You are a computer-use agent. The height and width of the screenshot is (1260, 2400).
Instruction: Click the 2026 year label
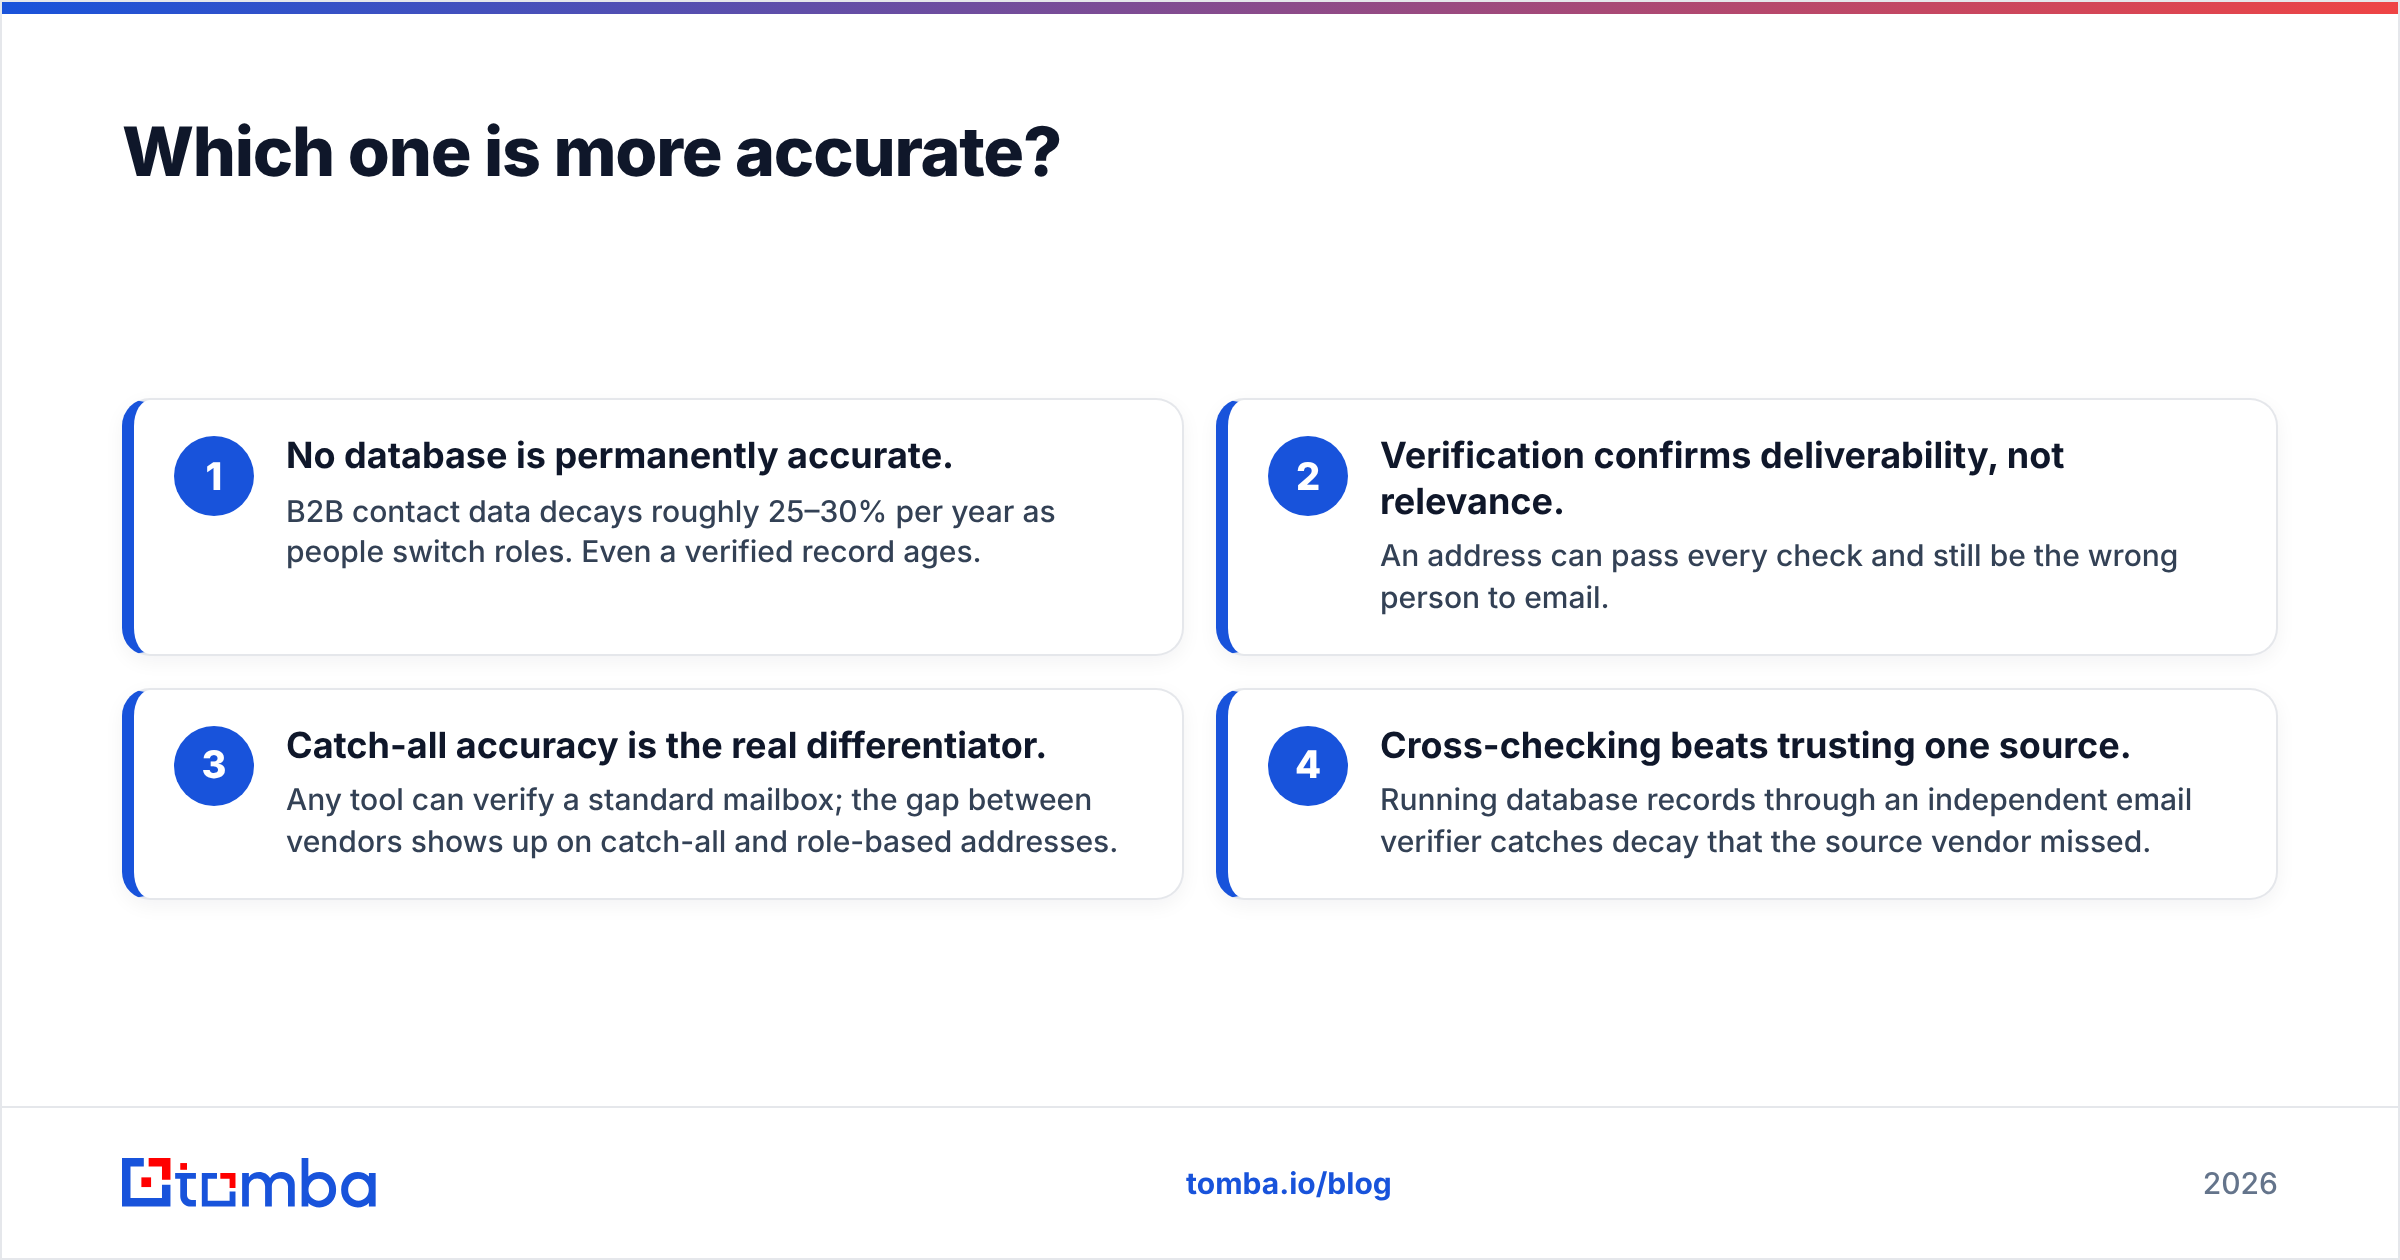pos(2240,1184)
